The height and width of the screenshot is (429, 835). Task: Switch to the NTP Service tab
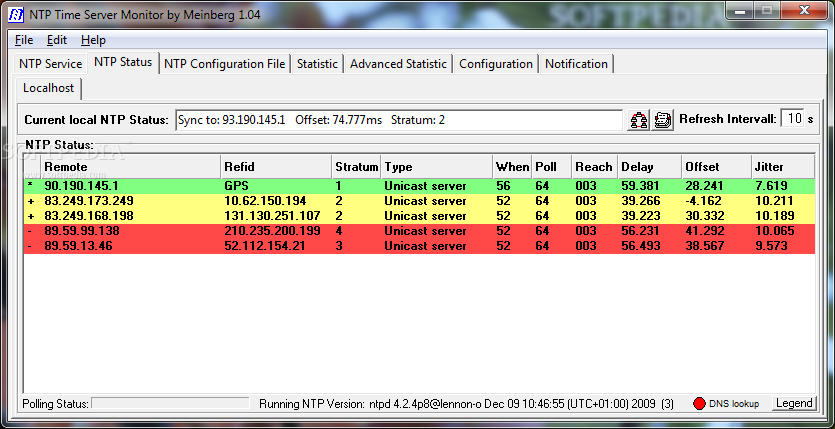(x=51, y=64)
